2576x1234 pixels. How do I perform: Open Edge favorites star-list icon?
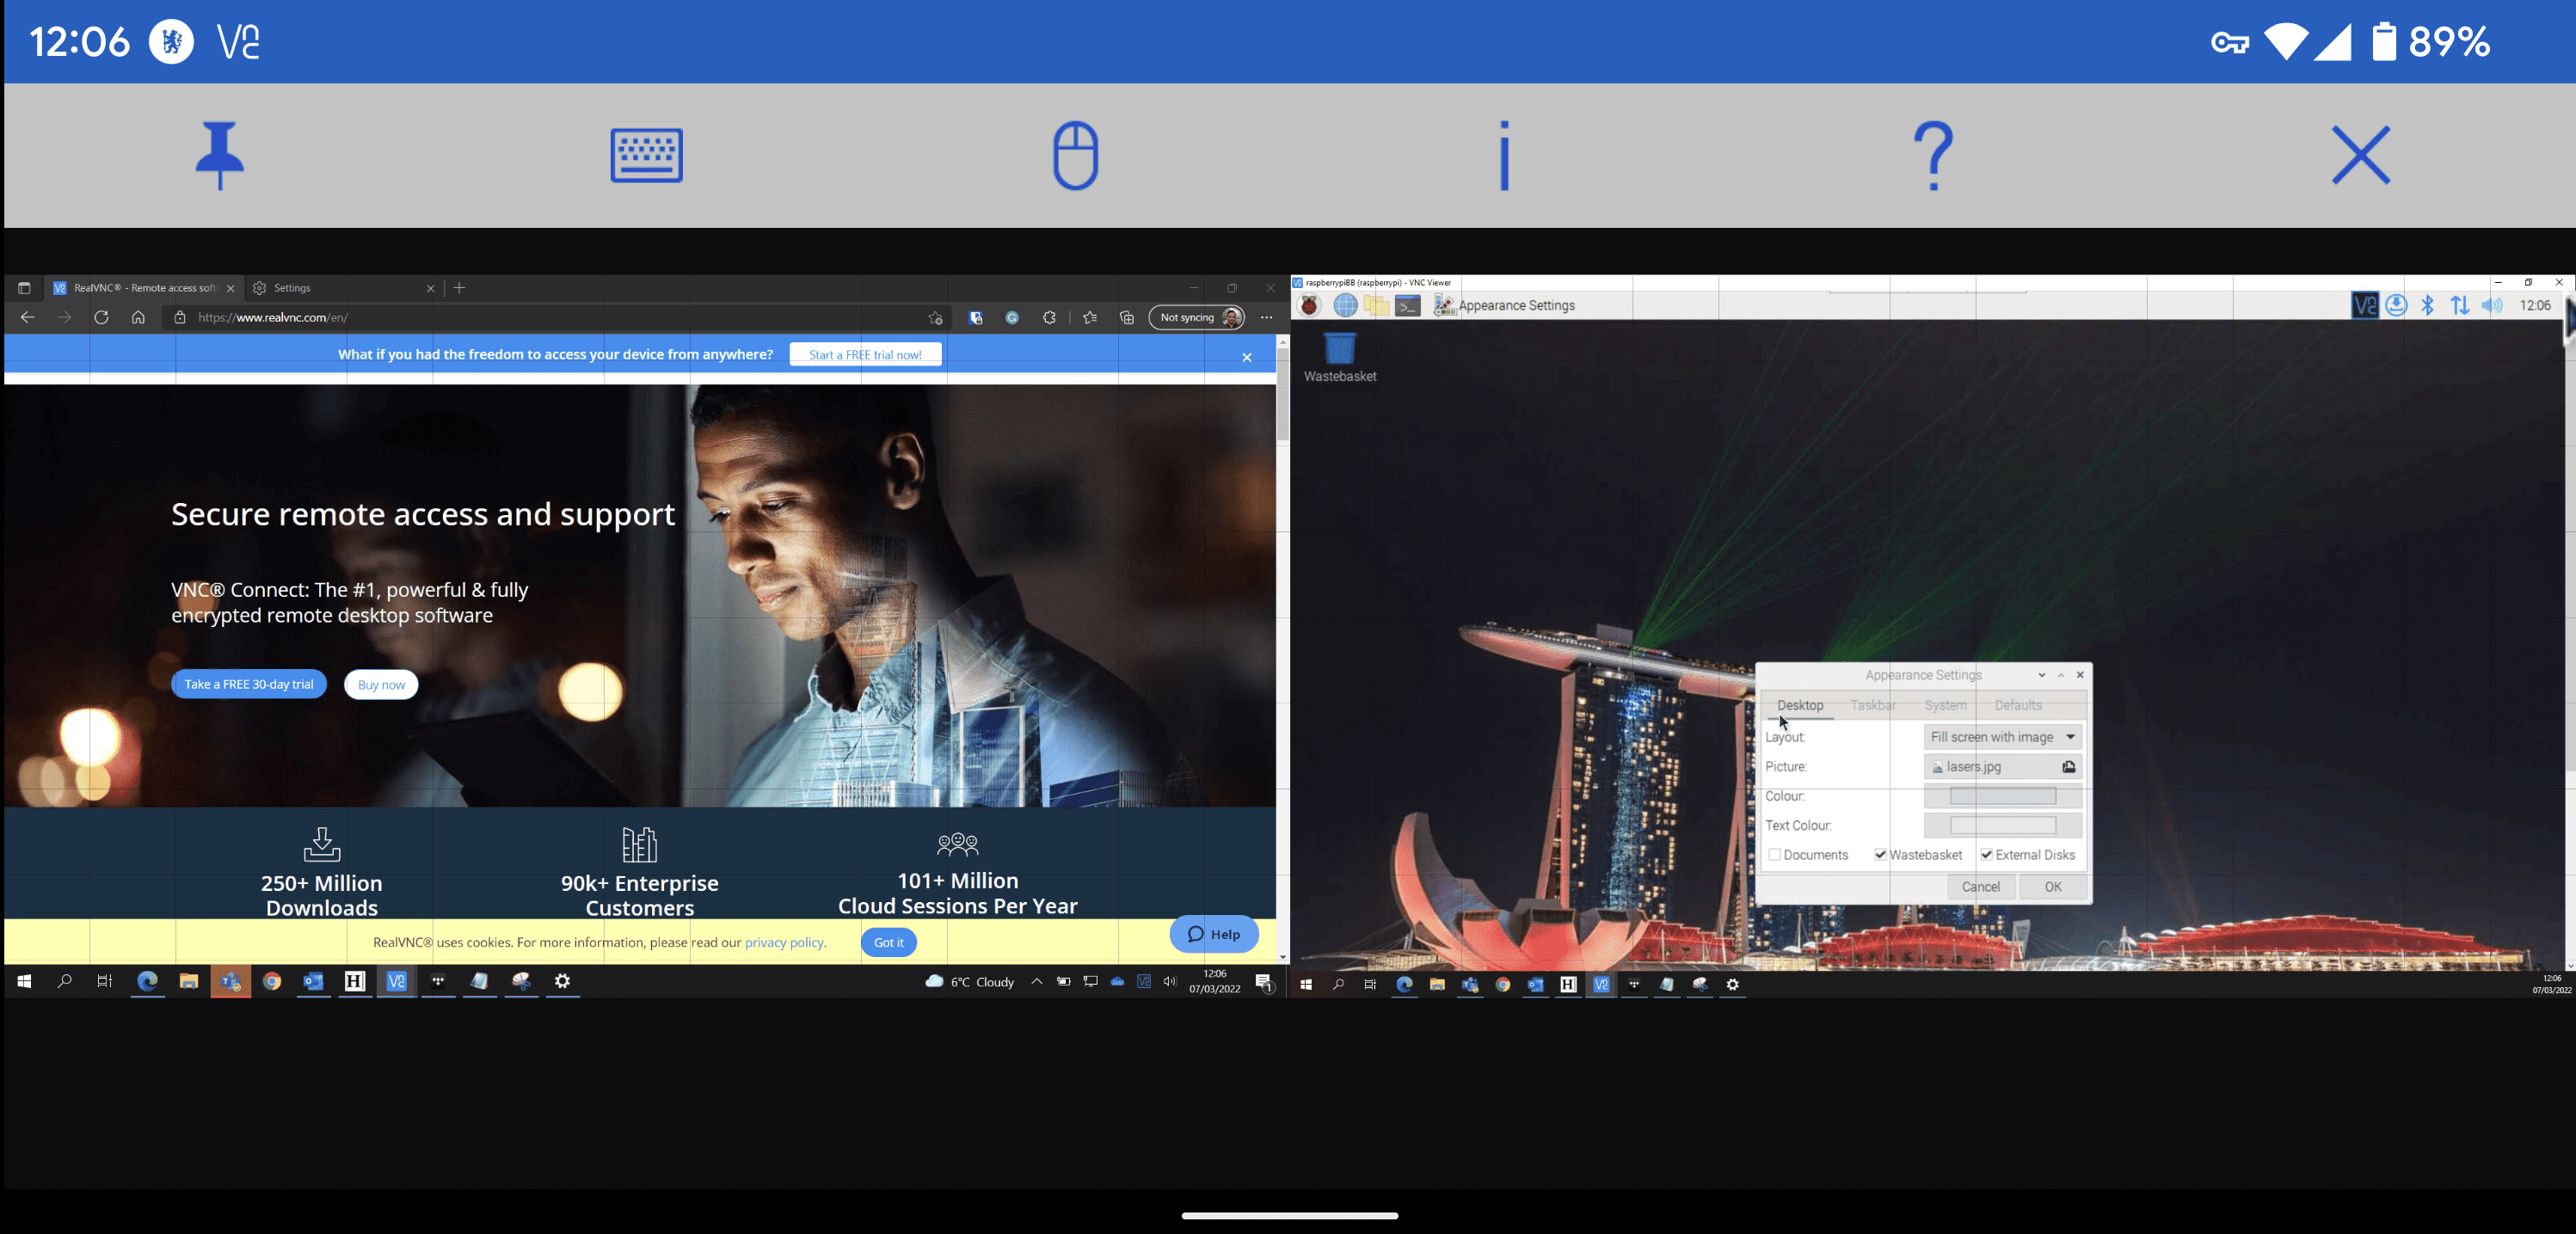pyautogui.click(x=1090, y=317)
